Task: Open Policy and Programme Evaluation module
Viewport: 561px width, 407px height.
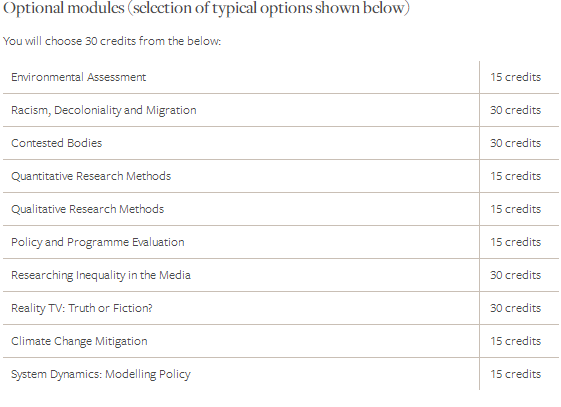Action: point(98,242)
